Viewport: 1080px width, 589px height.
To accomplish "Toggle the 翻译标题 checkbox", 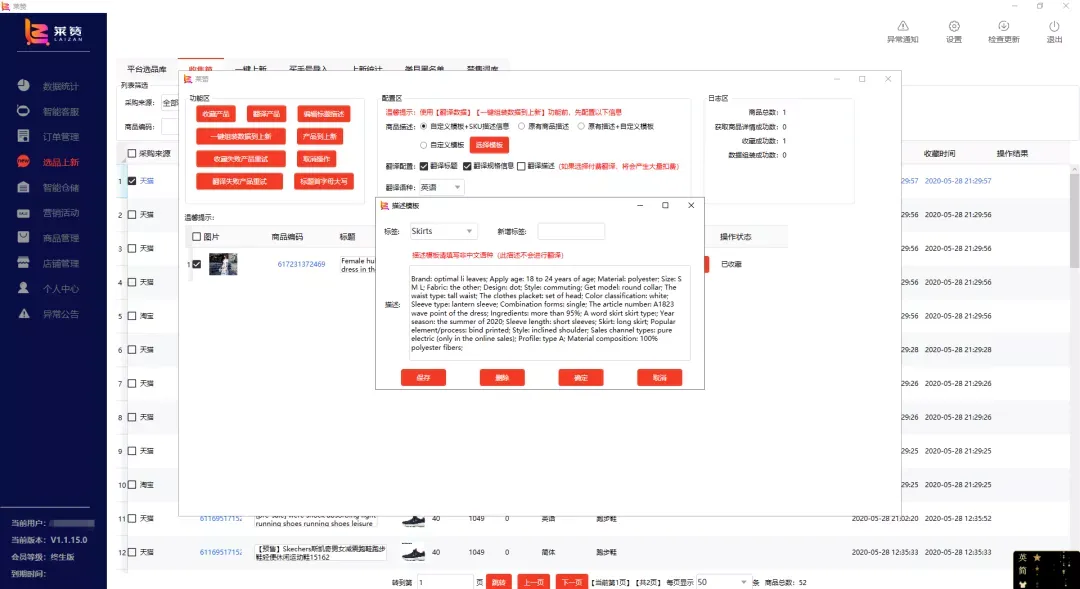I will click(x=424, y=166).
